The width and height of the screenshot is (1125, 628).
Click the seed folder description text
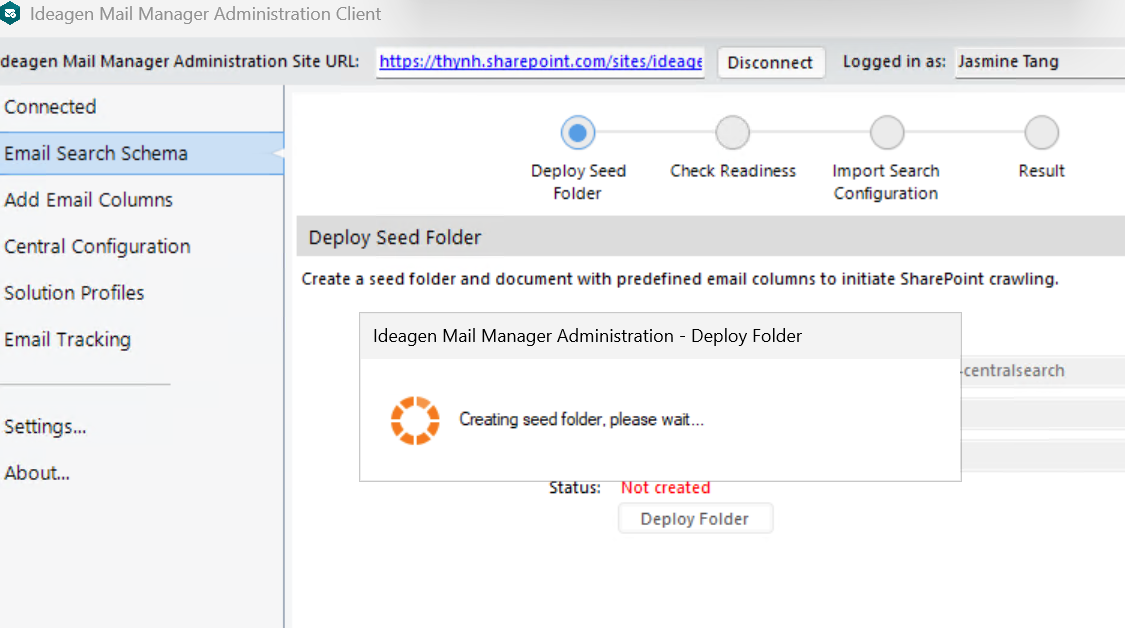pos(680,279)
